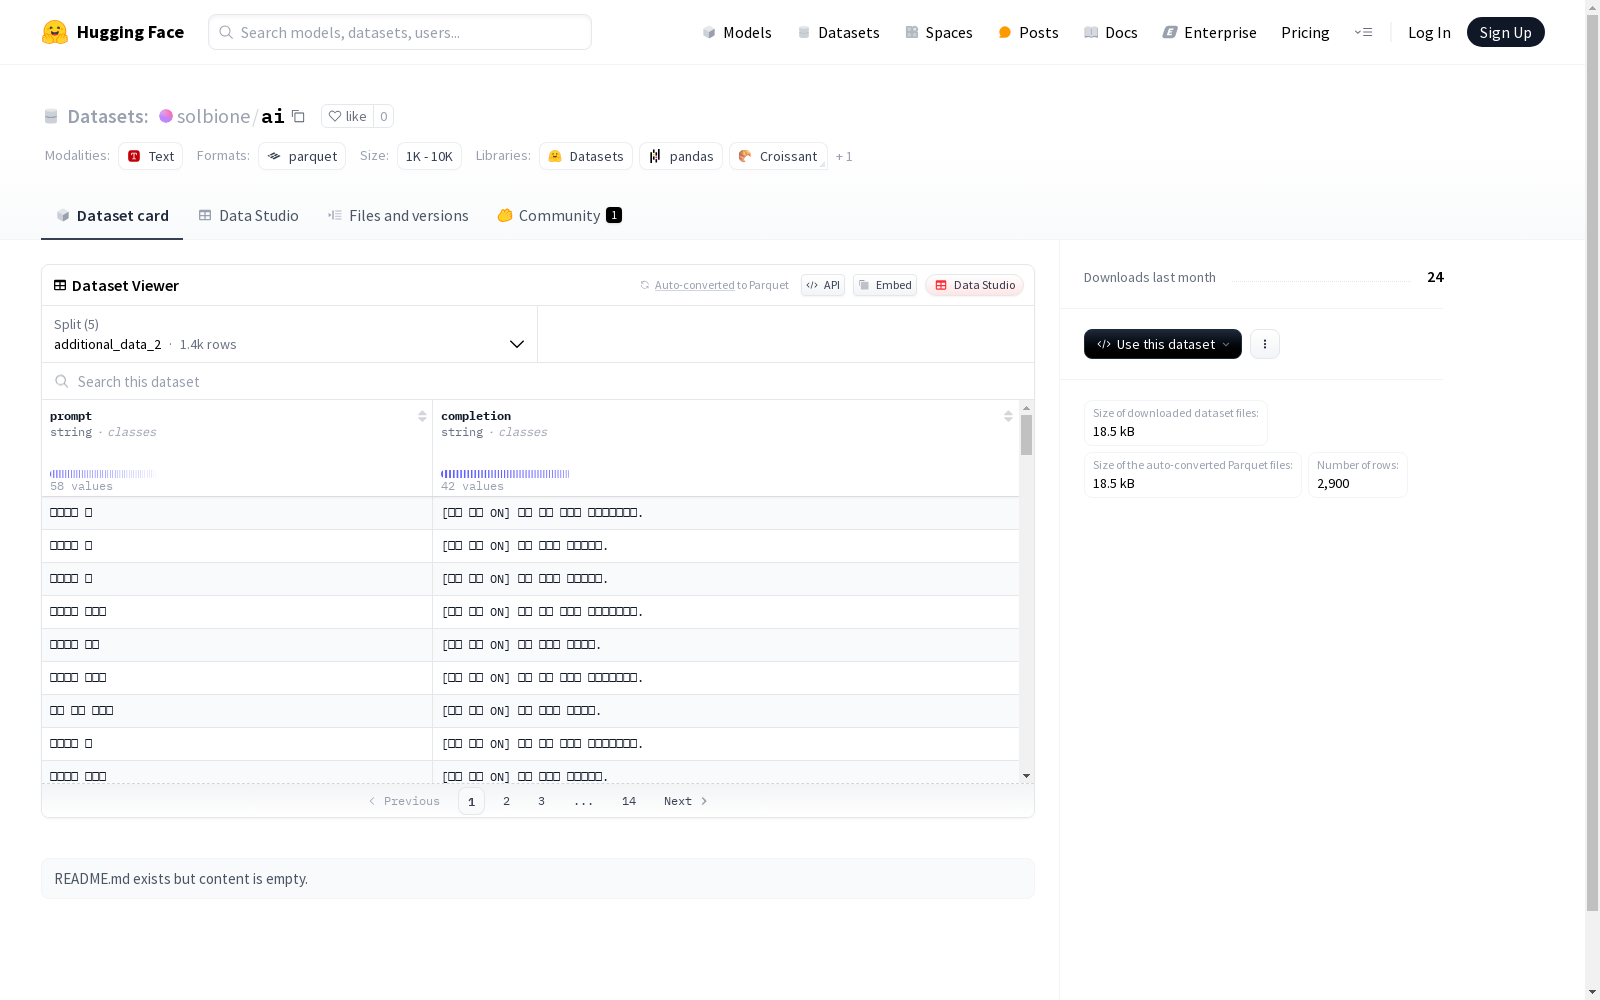The width and height of the screenshot is (1600, 1000).
Task: Click the prompt column value histogram
Action: click(102, 474)
